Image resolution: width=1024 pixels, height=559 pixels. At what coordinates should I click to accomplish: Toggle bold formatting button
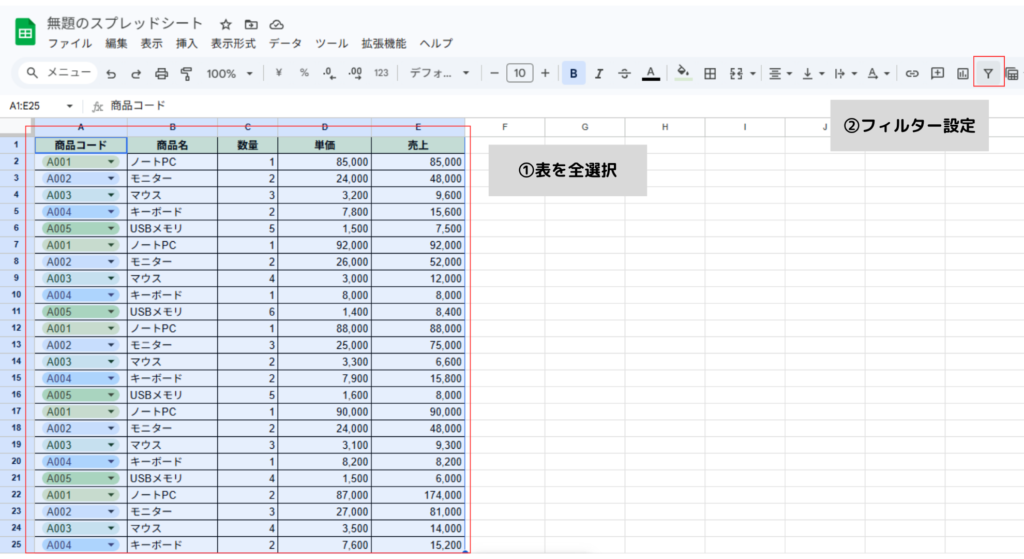point(573,73)
